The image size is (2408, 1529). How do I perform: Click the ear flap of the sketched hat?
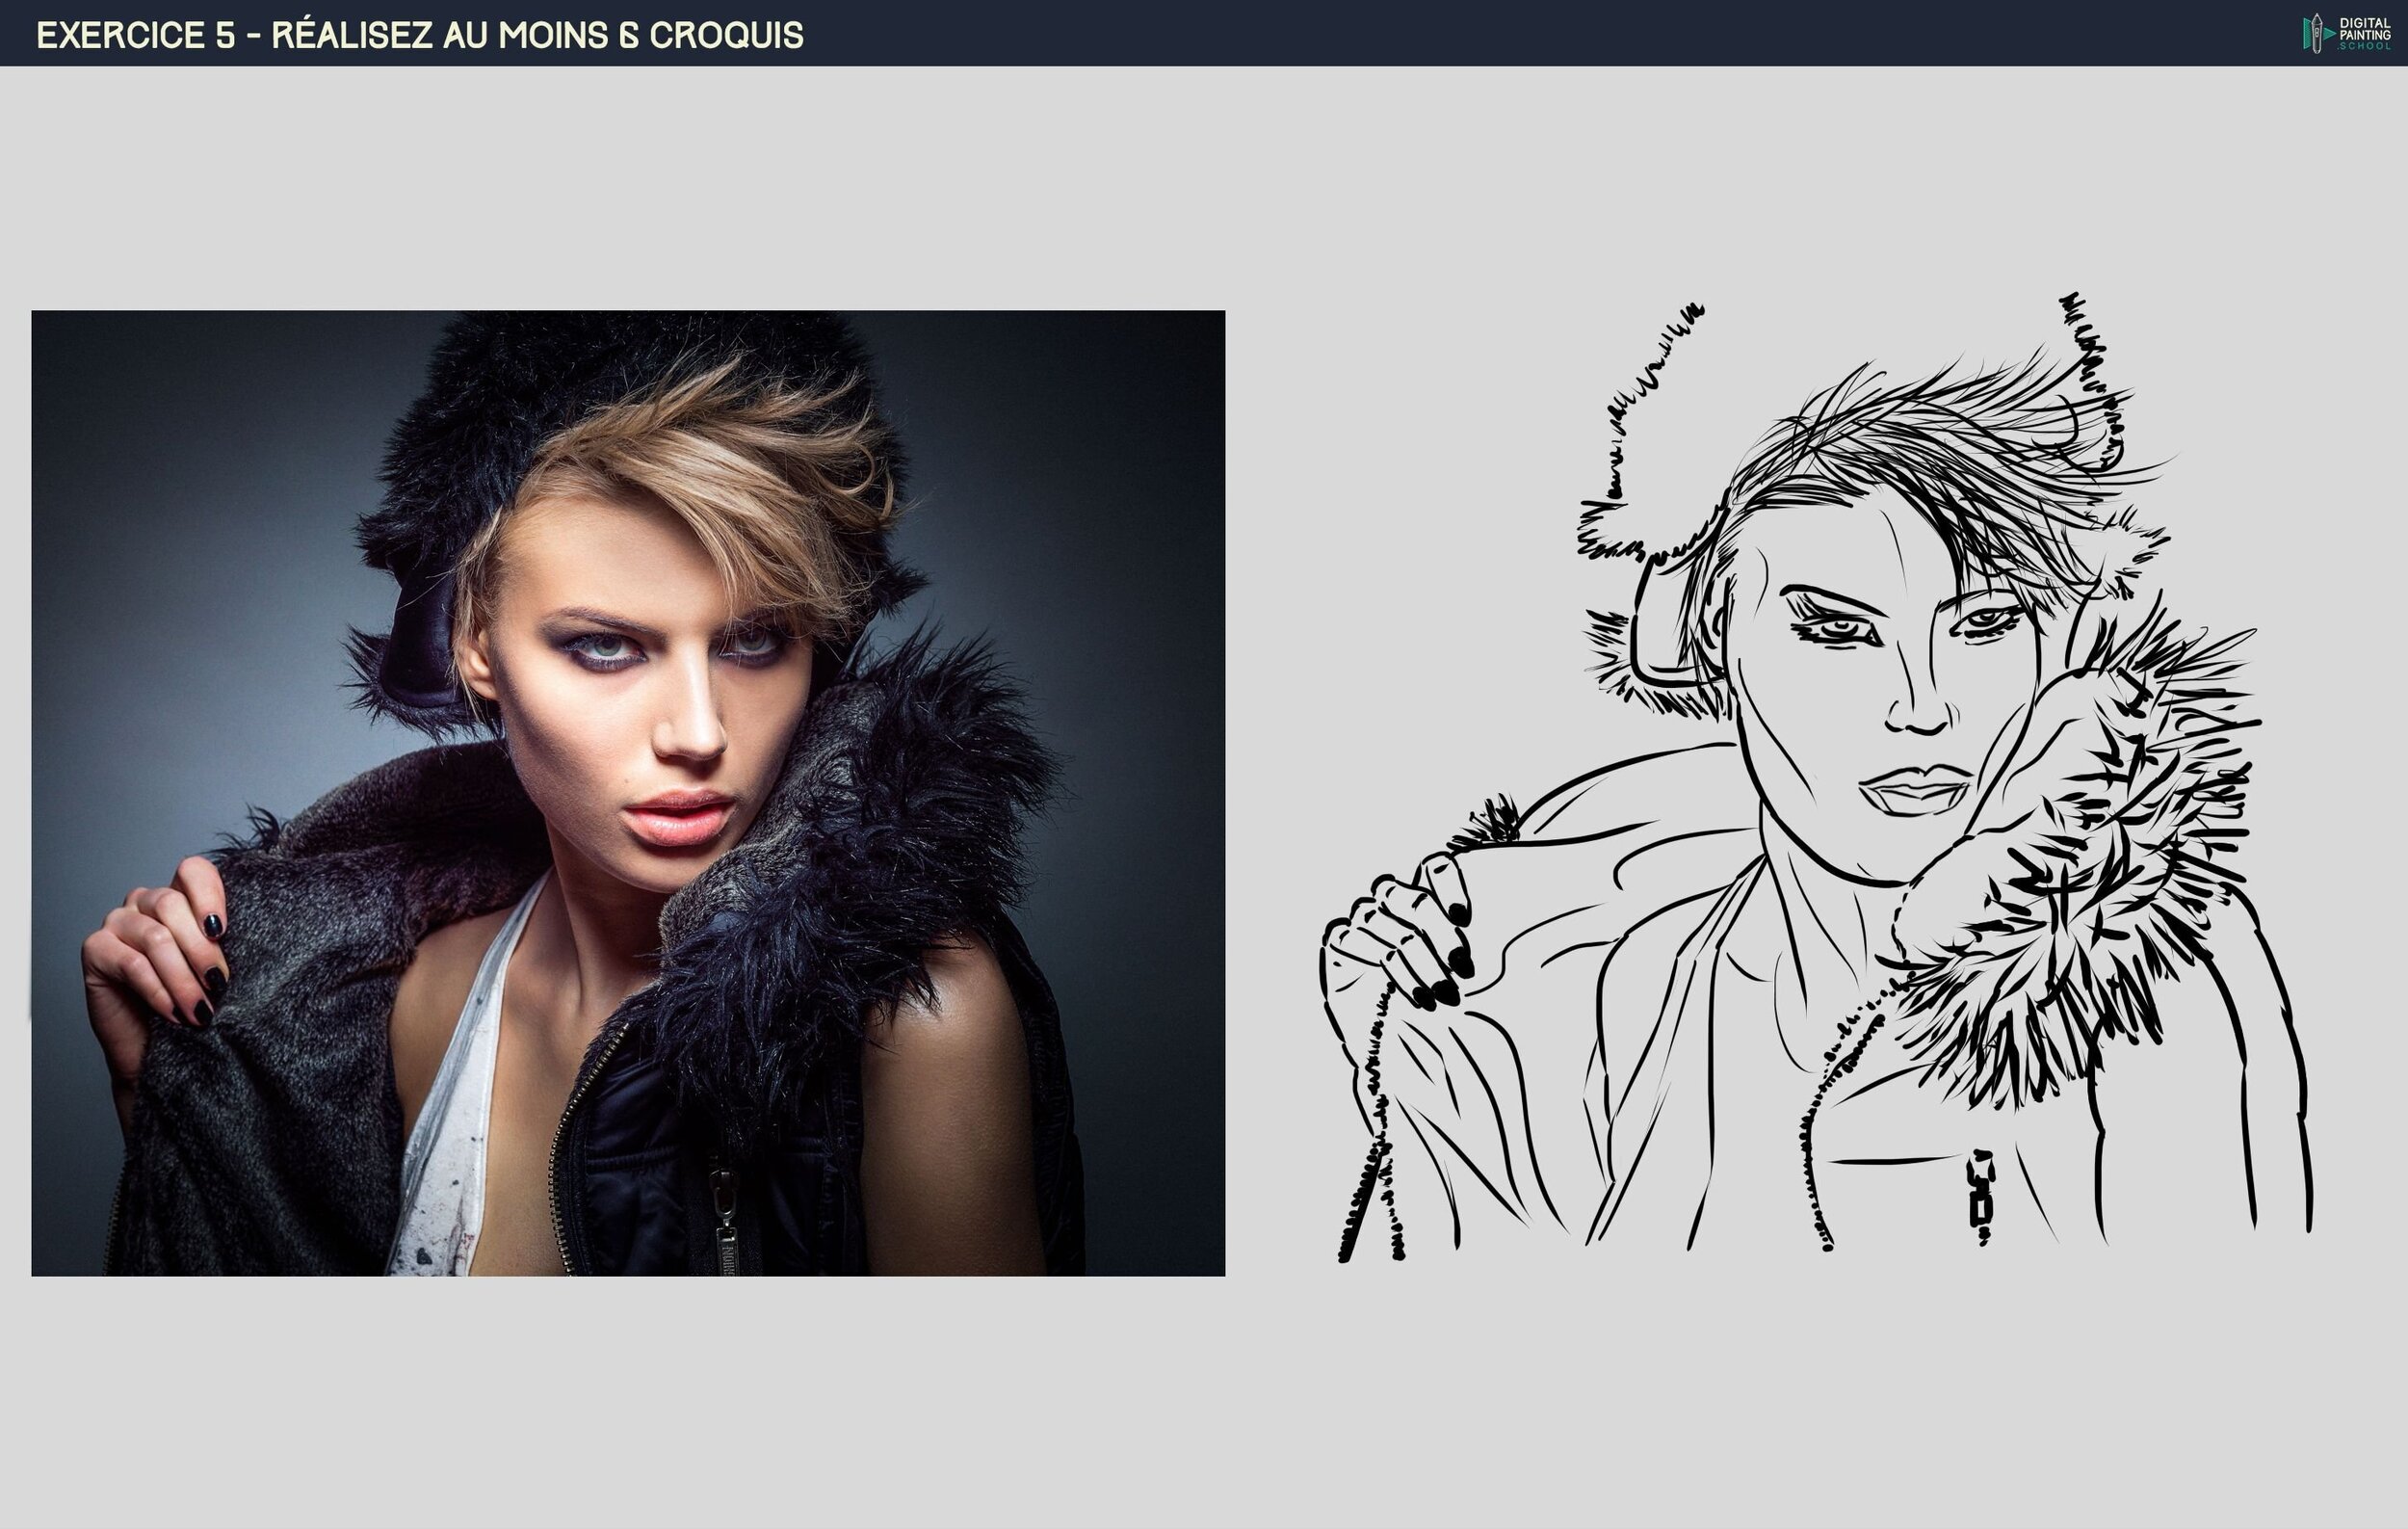(1658, 625)
